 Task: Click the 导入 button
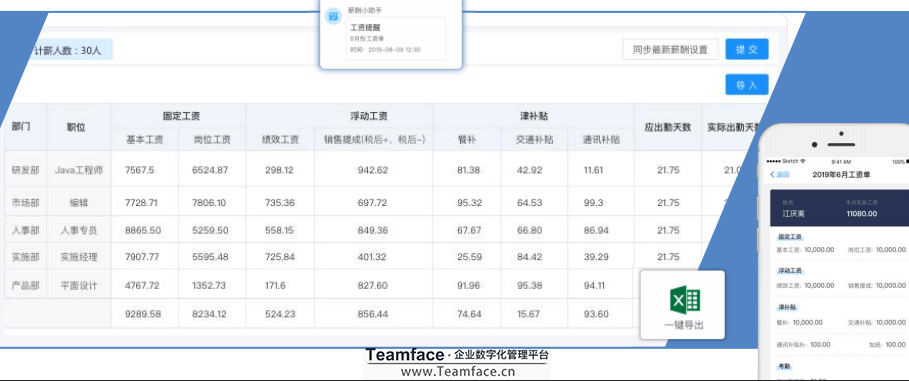point(747,85)
